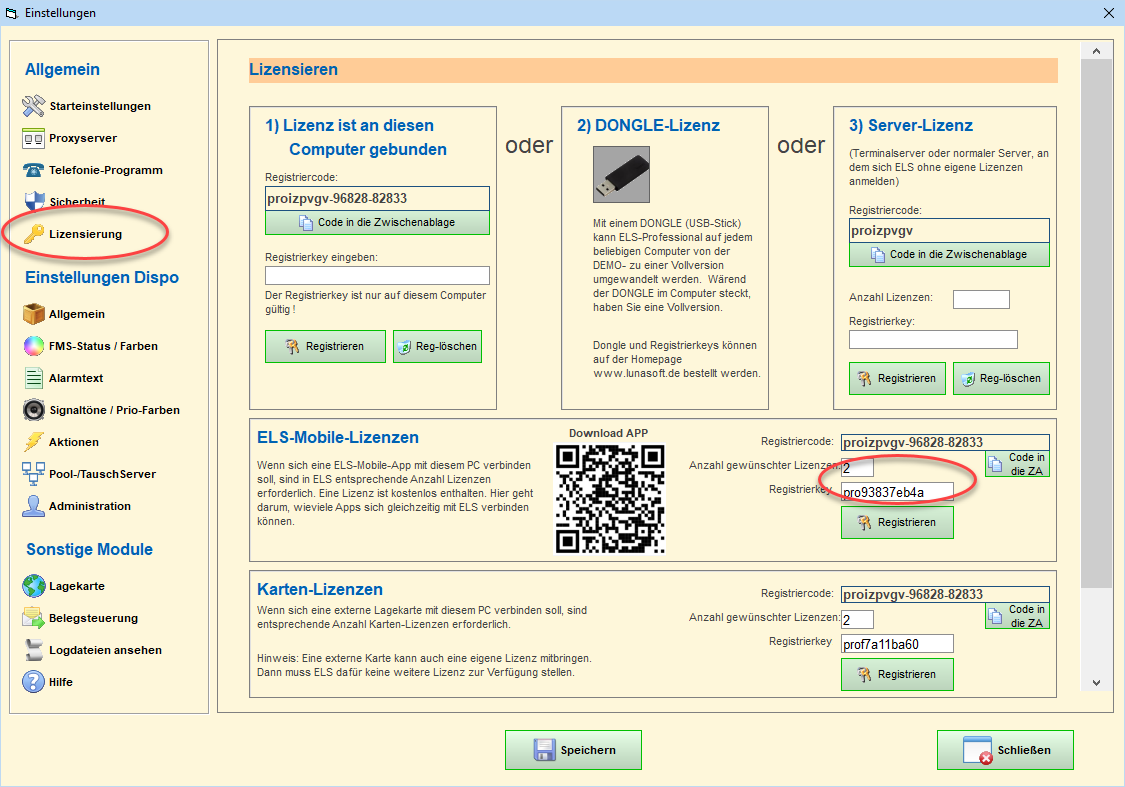Open the Lagekarte globe icon

tap(34, 586)
